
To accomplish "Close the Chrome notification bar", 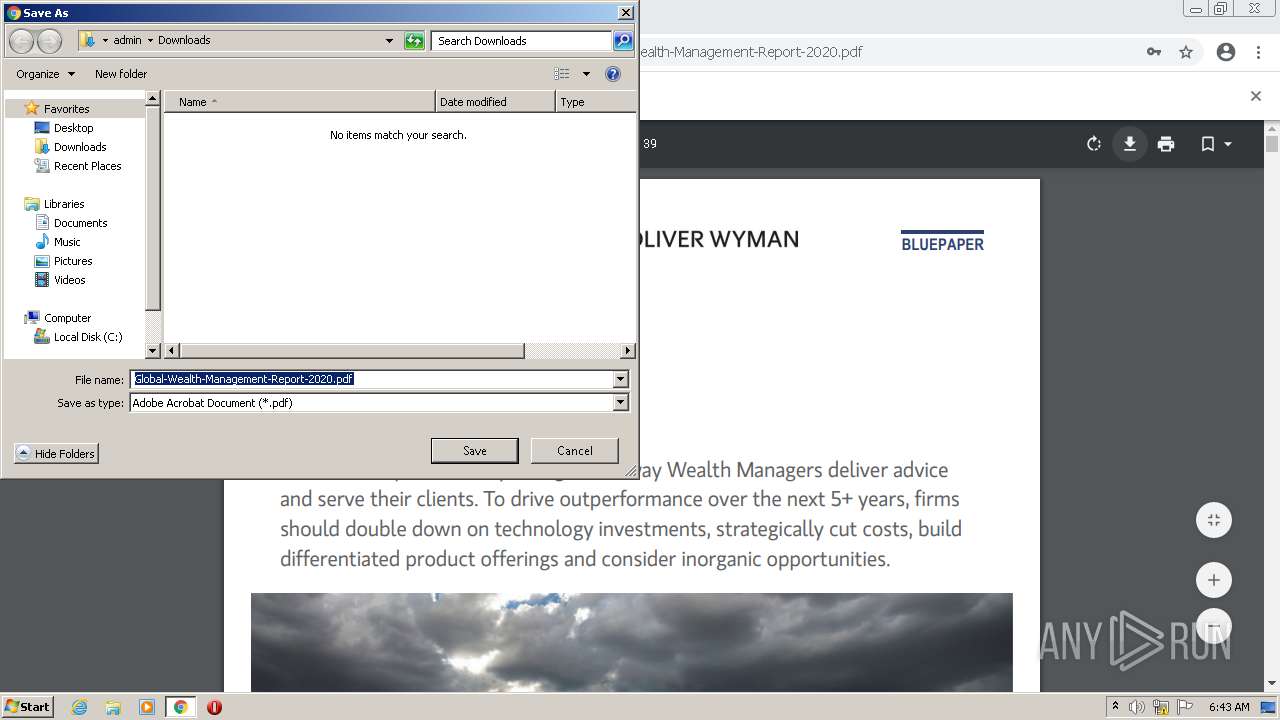I will click(1256, 96).
